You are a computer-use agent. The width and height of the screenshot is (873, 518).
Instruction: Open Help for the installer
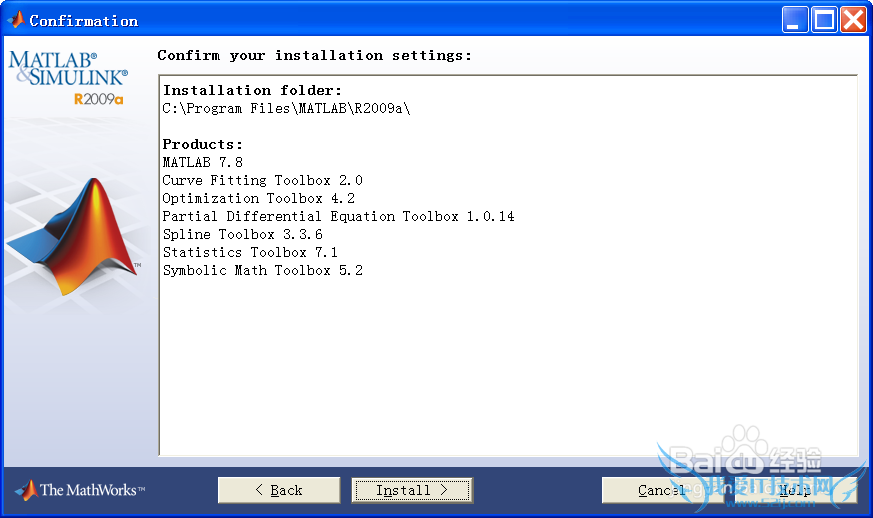click(x=795, y=490)
